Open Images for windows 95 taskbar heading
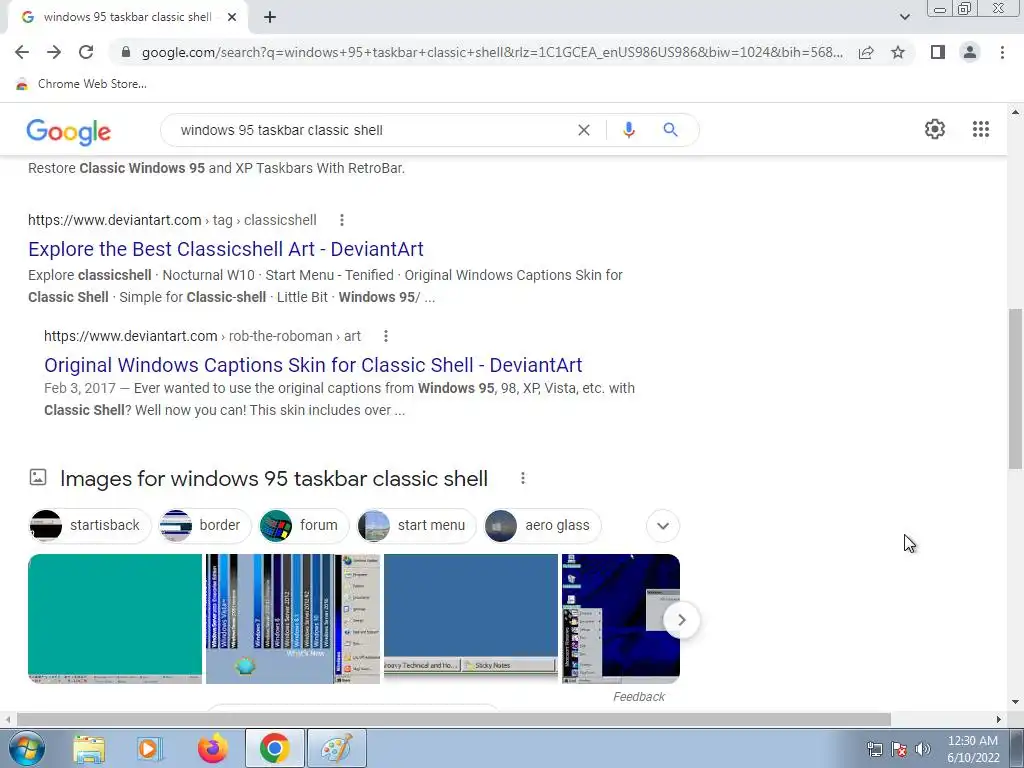This screenshot has height=768, width=1024. [x=274, y=479]
